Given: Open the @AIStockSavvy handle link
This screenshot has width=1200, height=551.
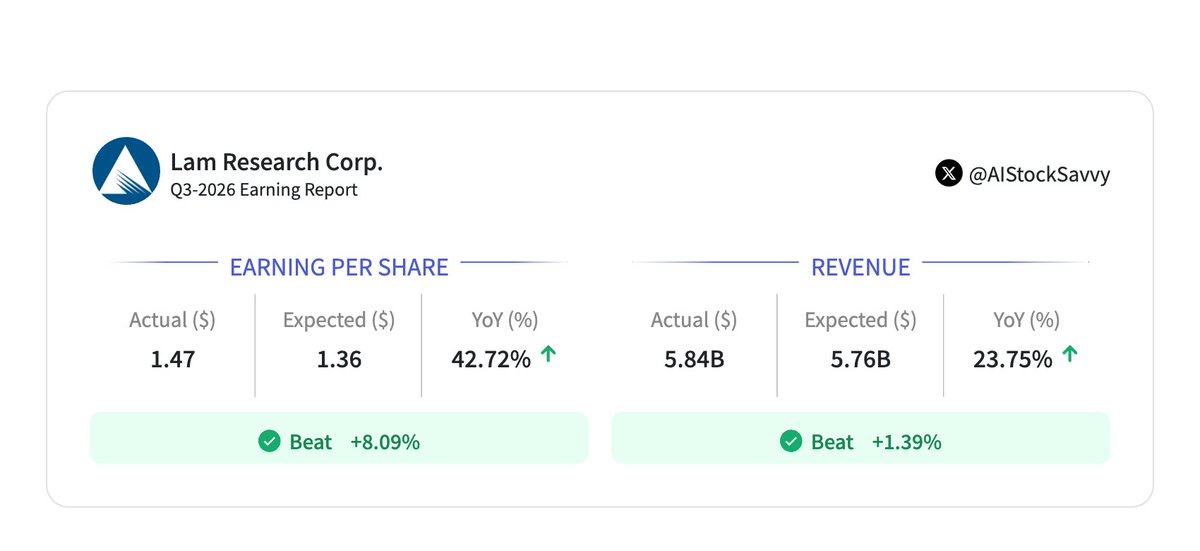Looking at the screenshot, I should 1040,174.
